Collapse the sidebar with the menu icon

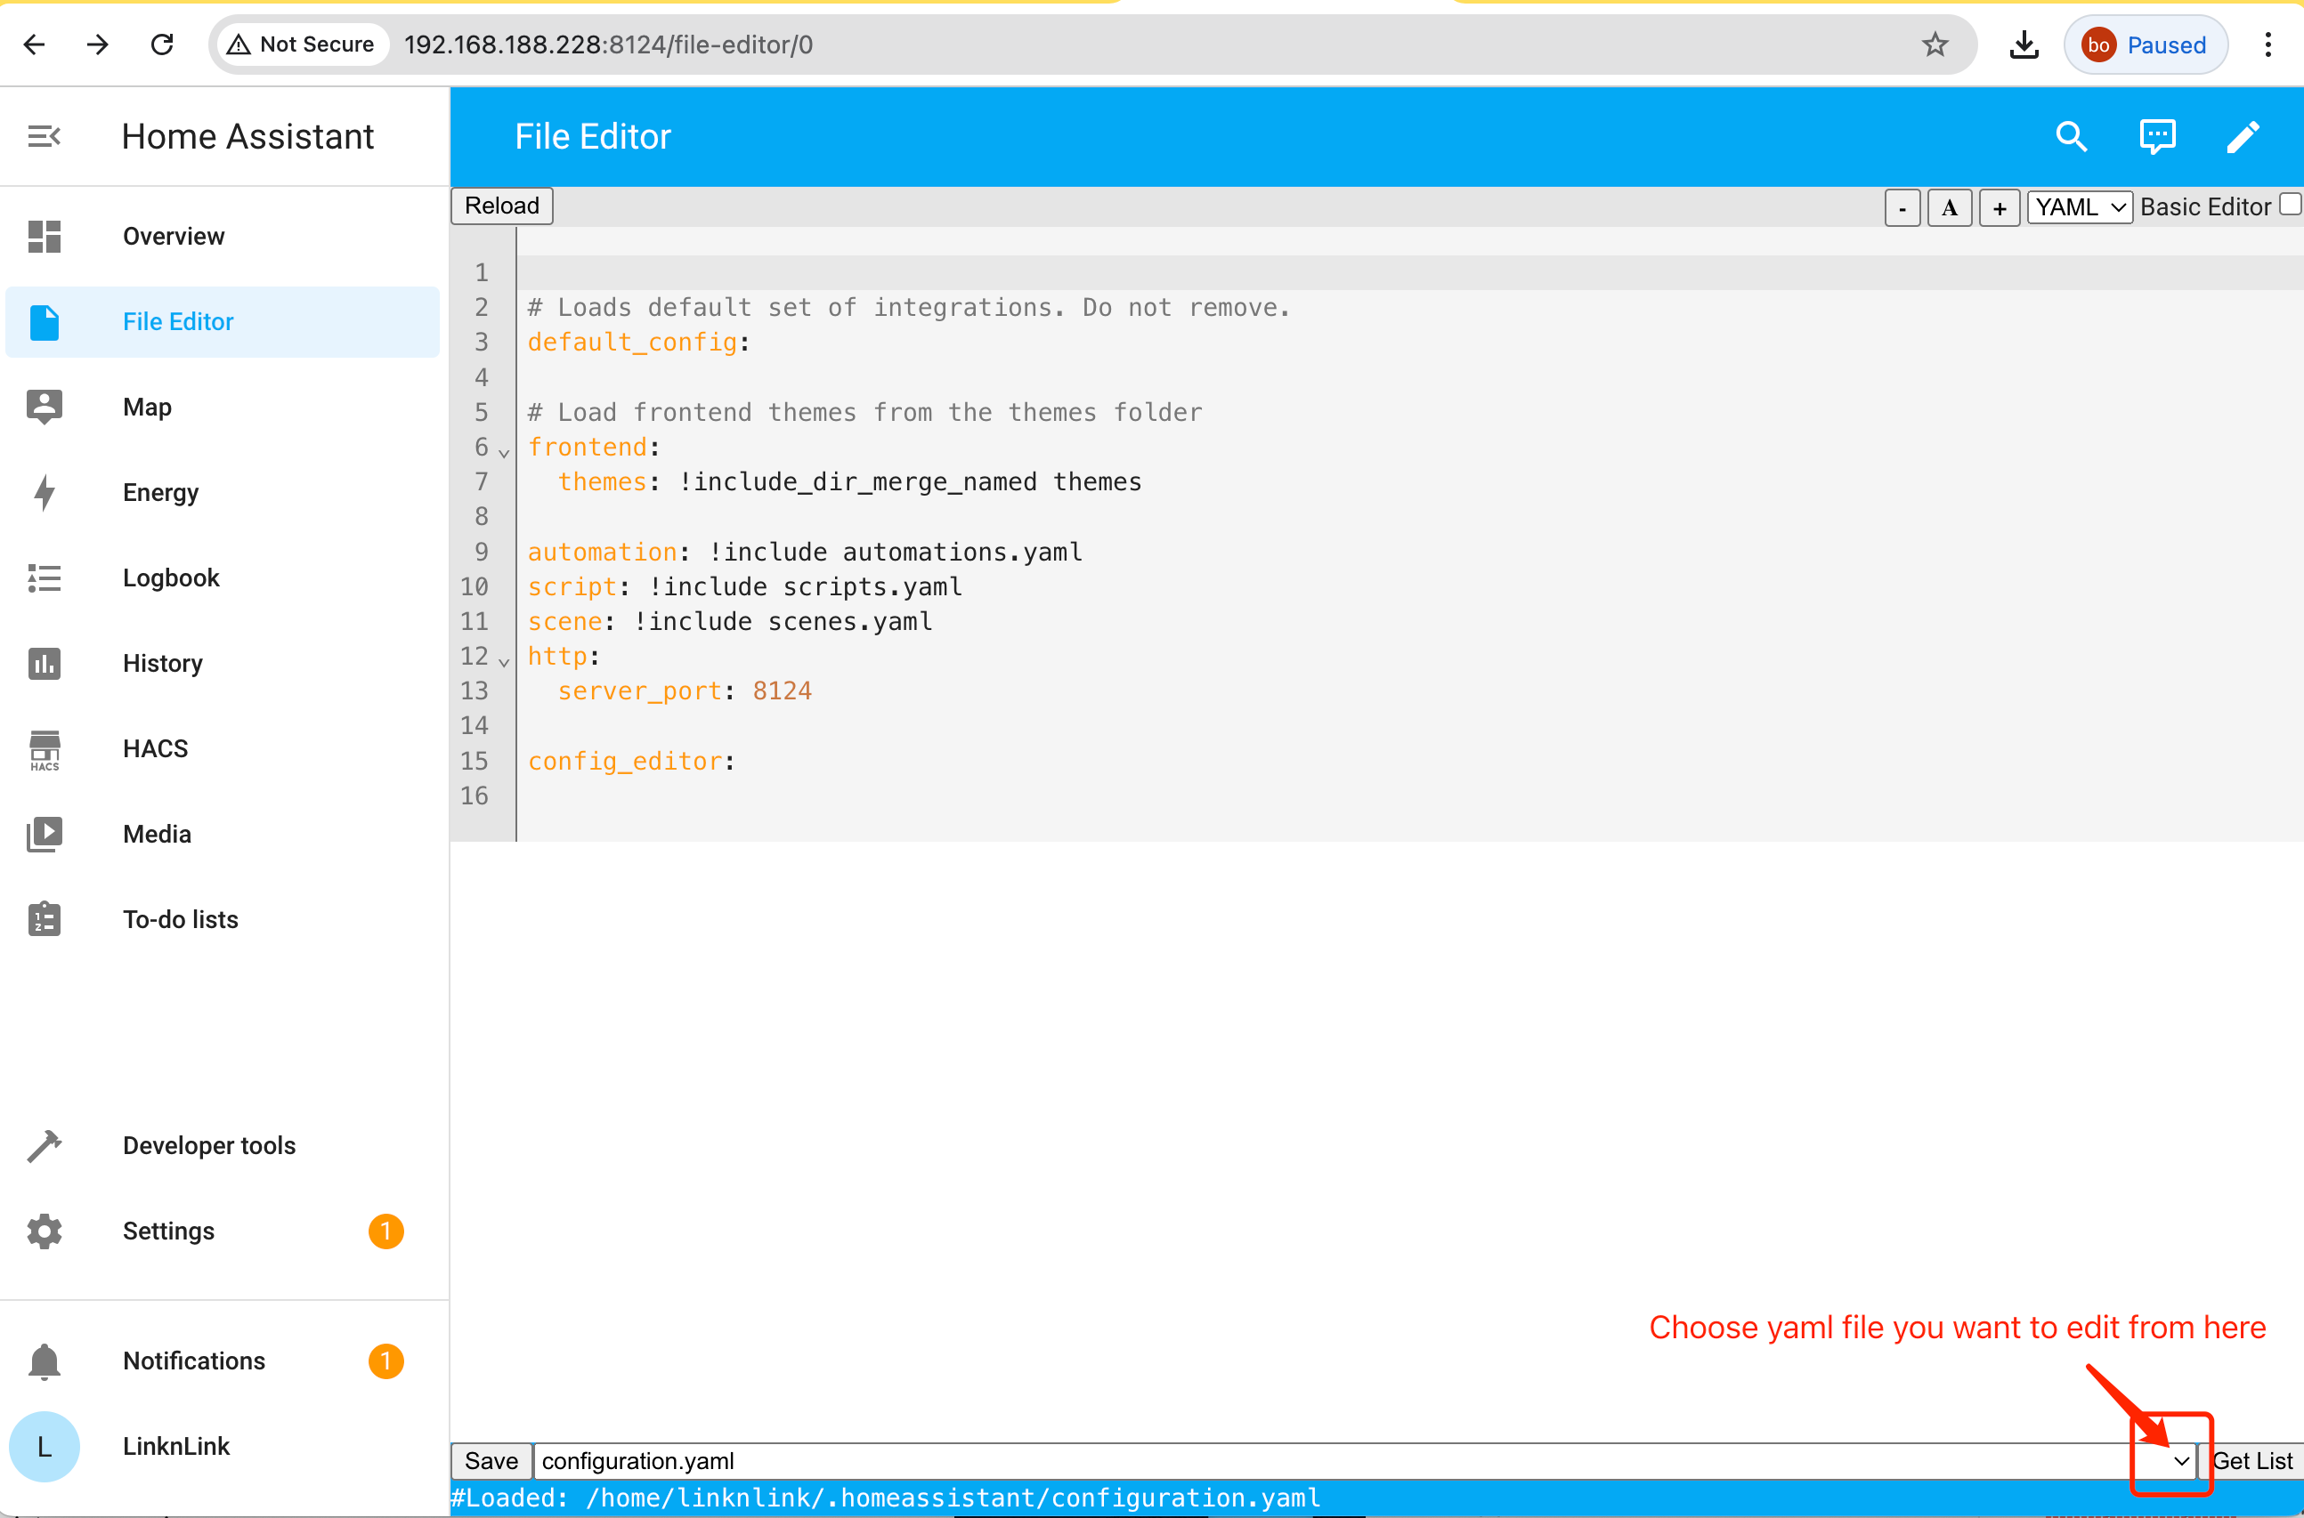pos(44,136)
